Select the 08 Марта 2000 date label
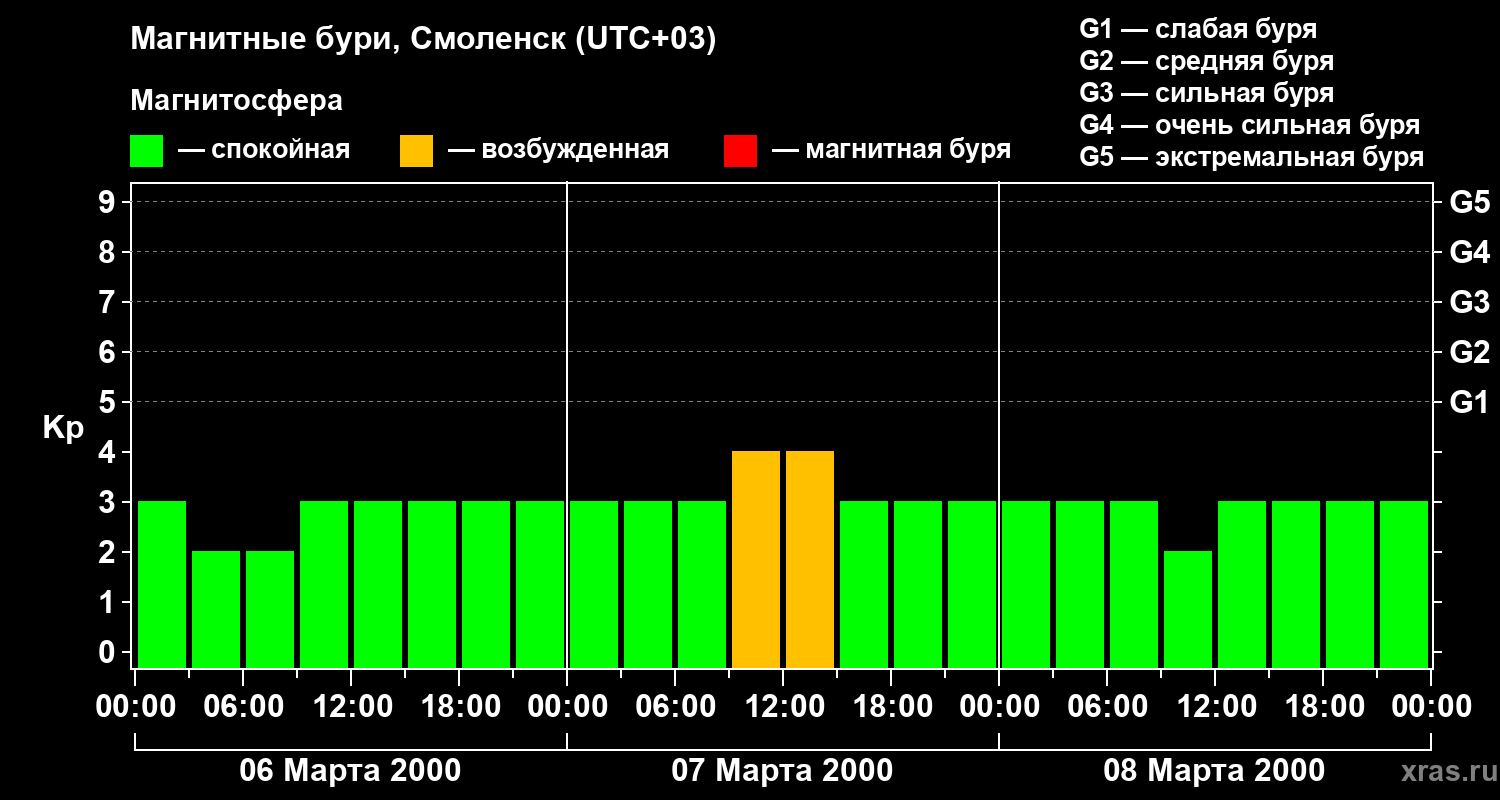Screen dimensions: 1500x800 pos(1214,771)
